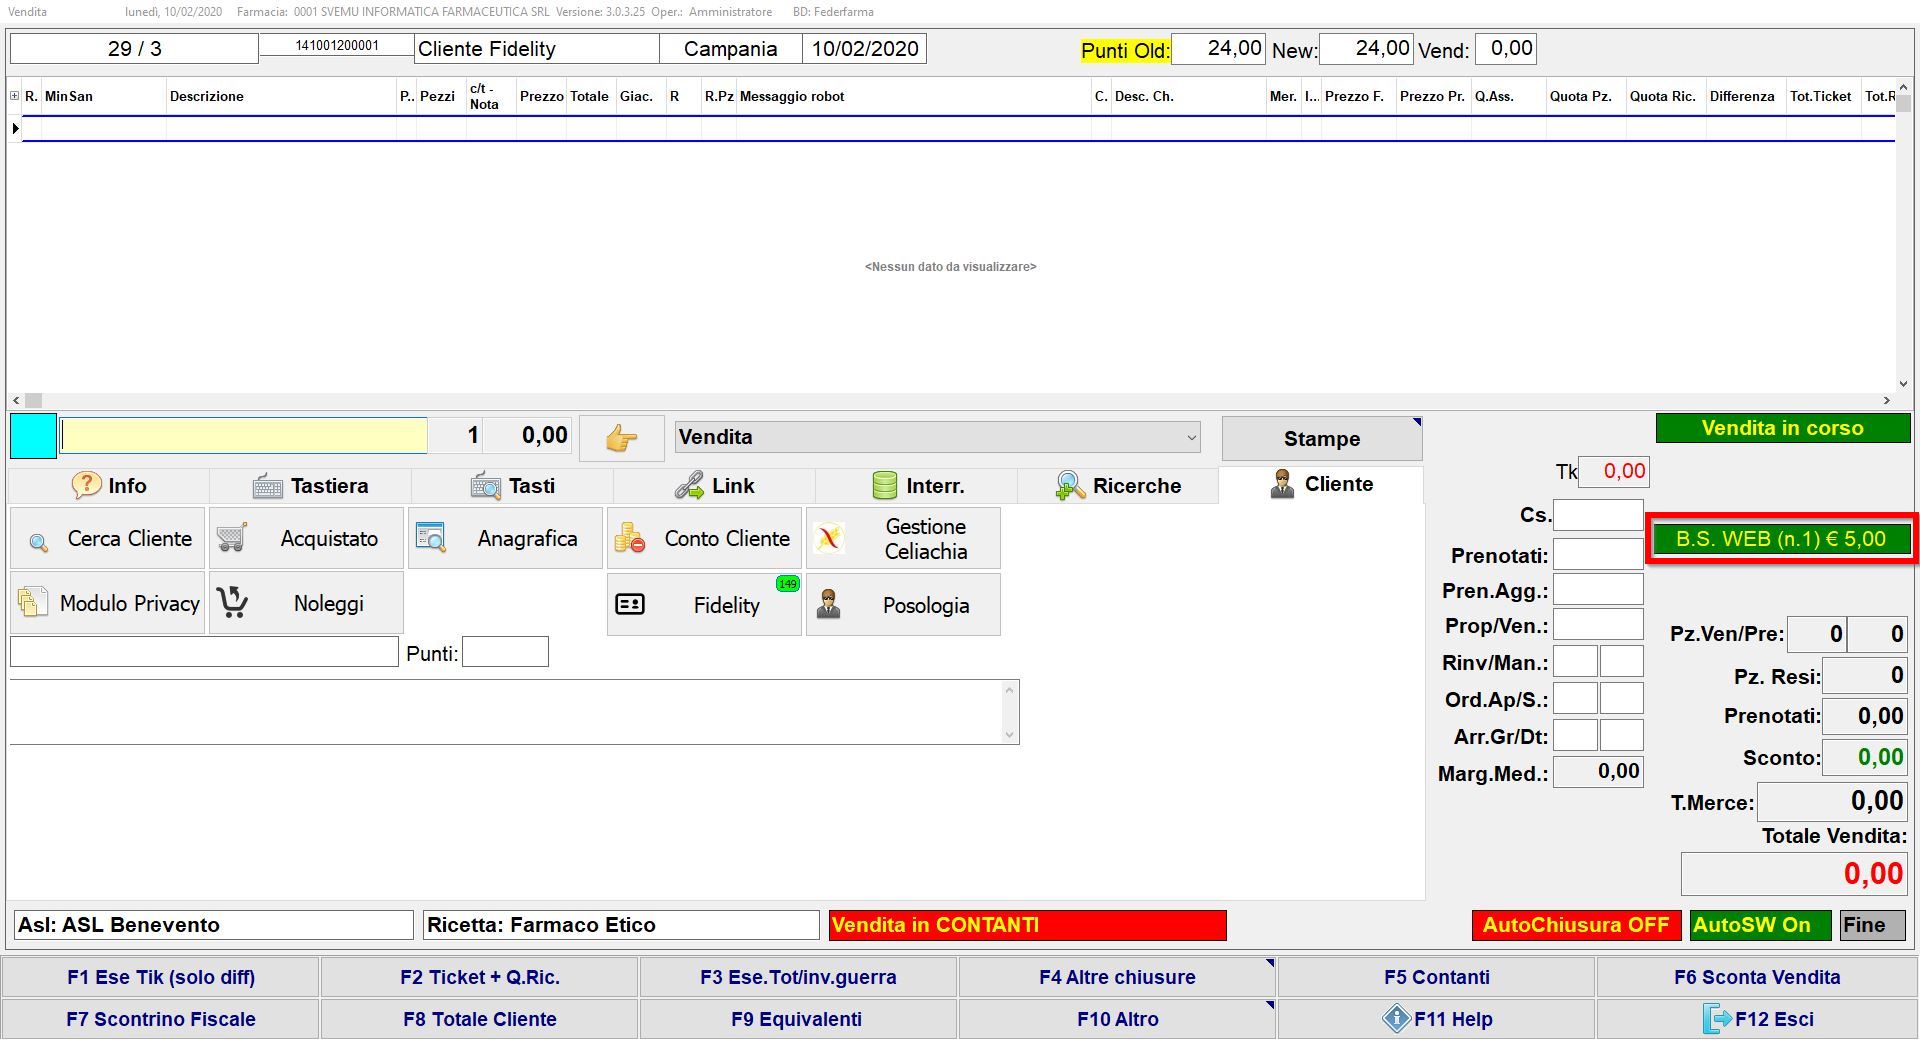Expand the grid column chooser
The image size is (1920, 1040).
pyautogui.click(x=15, y=96)
